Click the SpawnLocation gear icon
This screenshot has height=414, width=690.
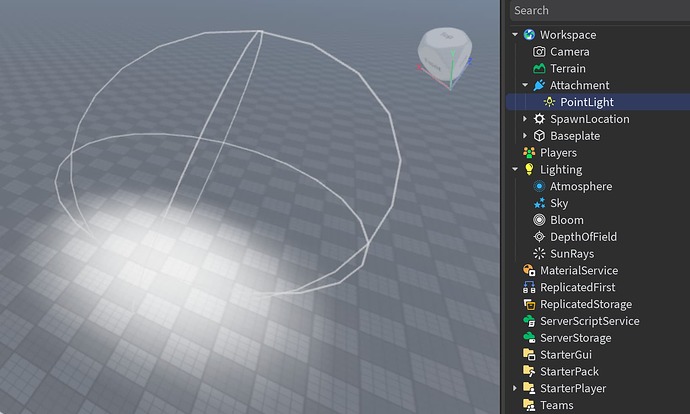point(539,119)
